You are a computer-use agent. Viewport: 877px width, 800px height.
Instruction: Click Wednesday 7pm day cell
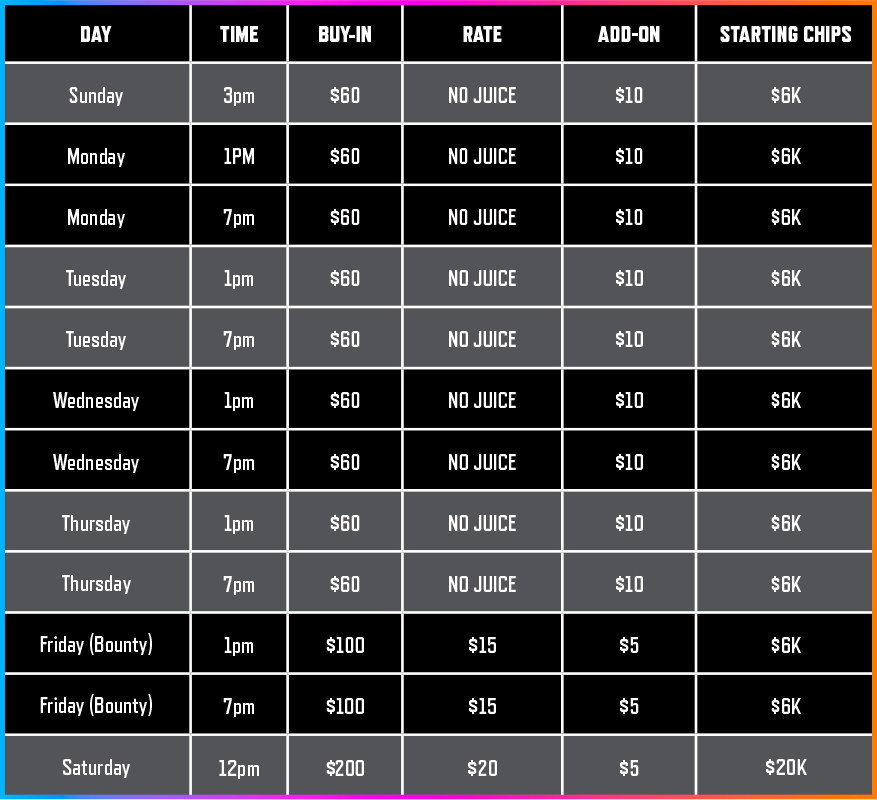click(96, 462)
